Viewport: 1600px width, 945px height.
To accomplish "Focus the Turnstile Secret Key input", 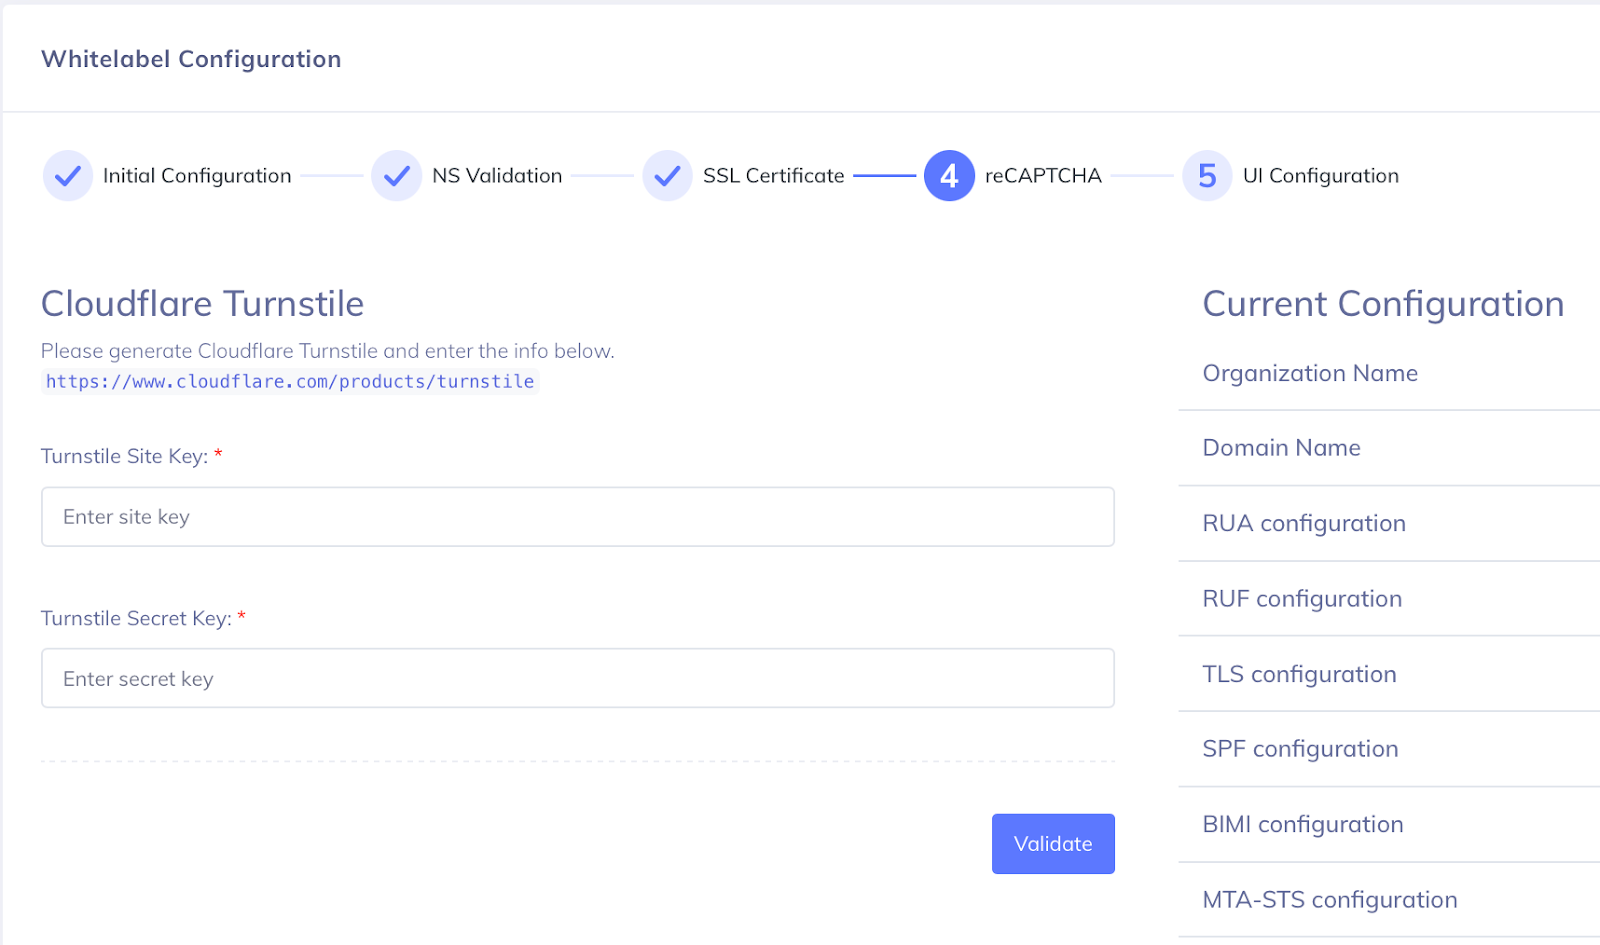I will [578, 678].
